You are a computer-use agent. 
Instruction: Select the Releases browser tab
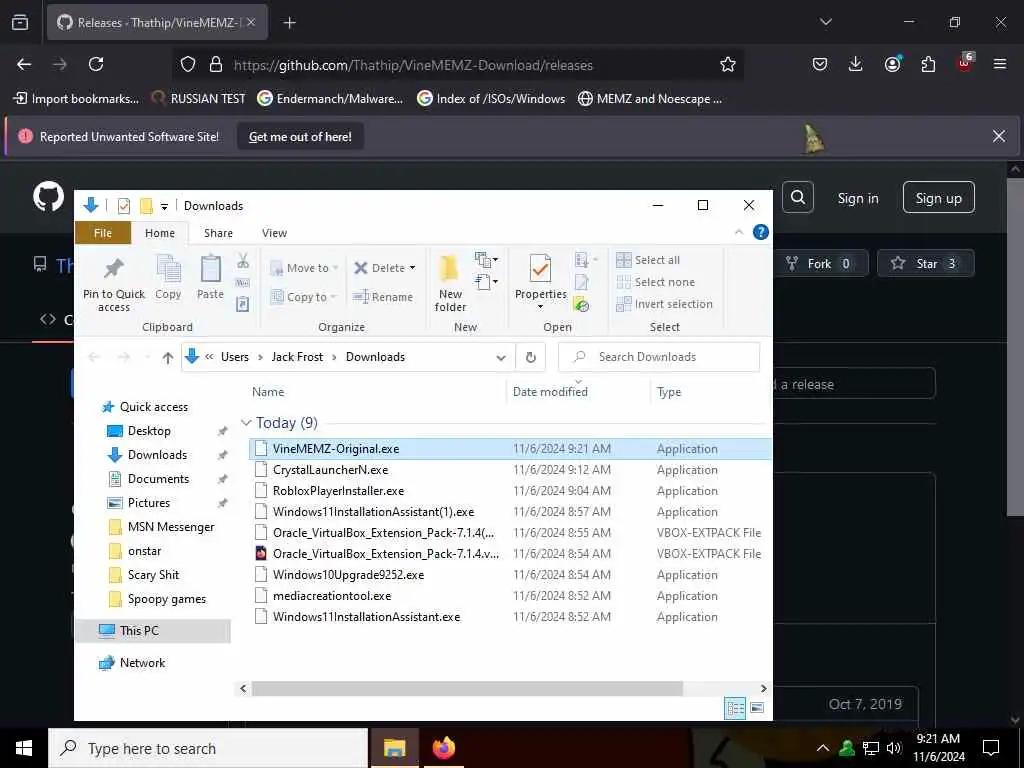[157, 22]
